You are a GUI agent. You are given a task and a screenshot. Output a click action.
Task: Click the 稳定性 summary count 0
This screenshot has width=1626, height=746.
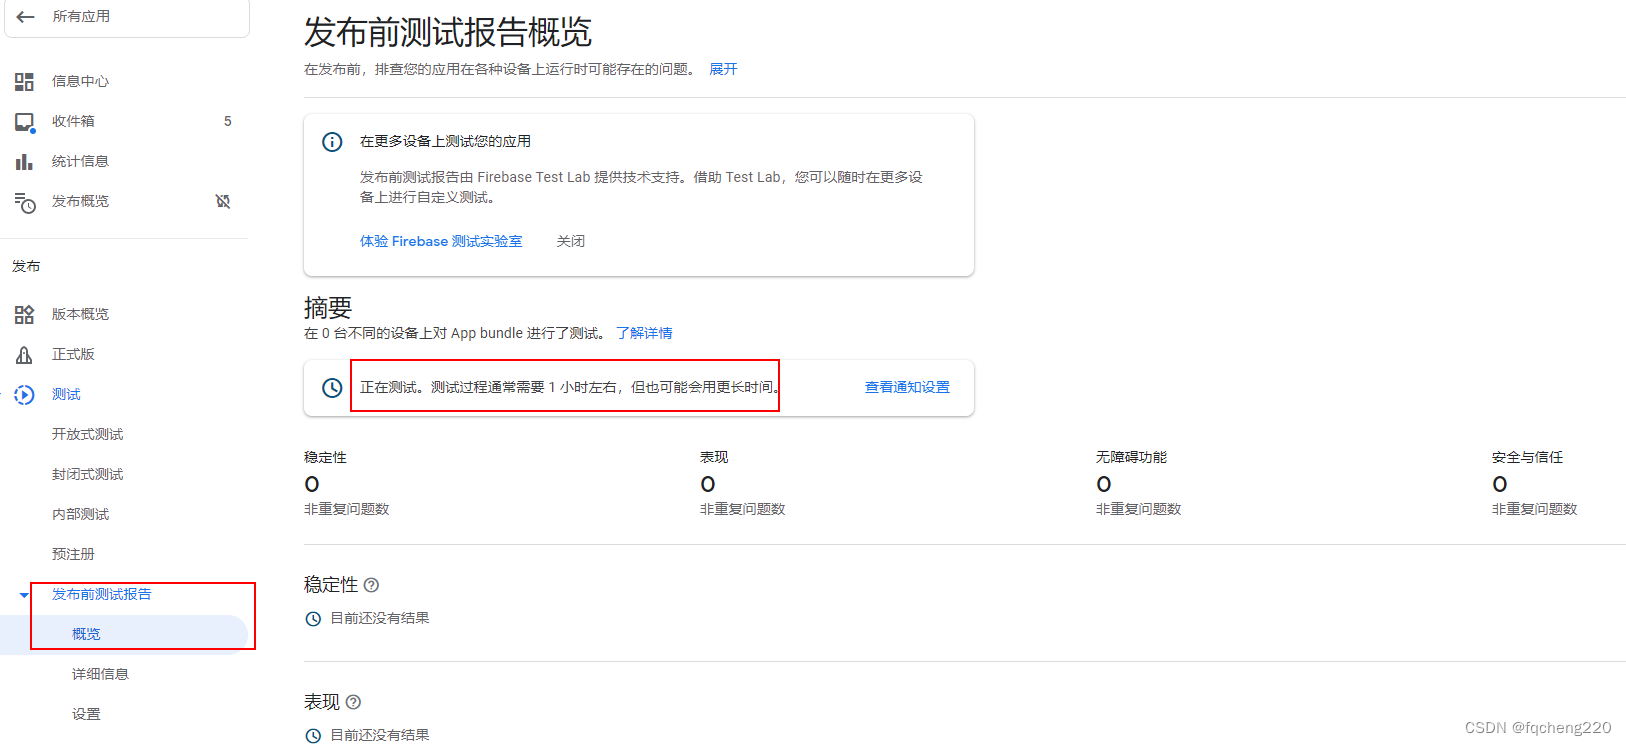point(312,484)
